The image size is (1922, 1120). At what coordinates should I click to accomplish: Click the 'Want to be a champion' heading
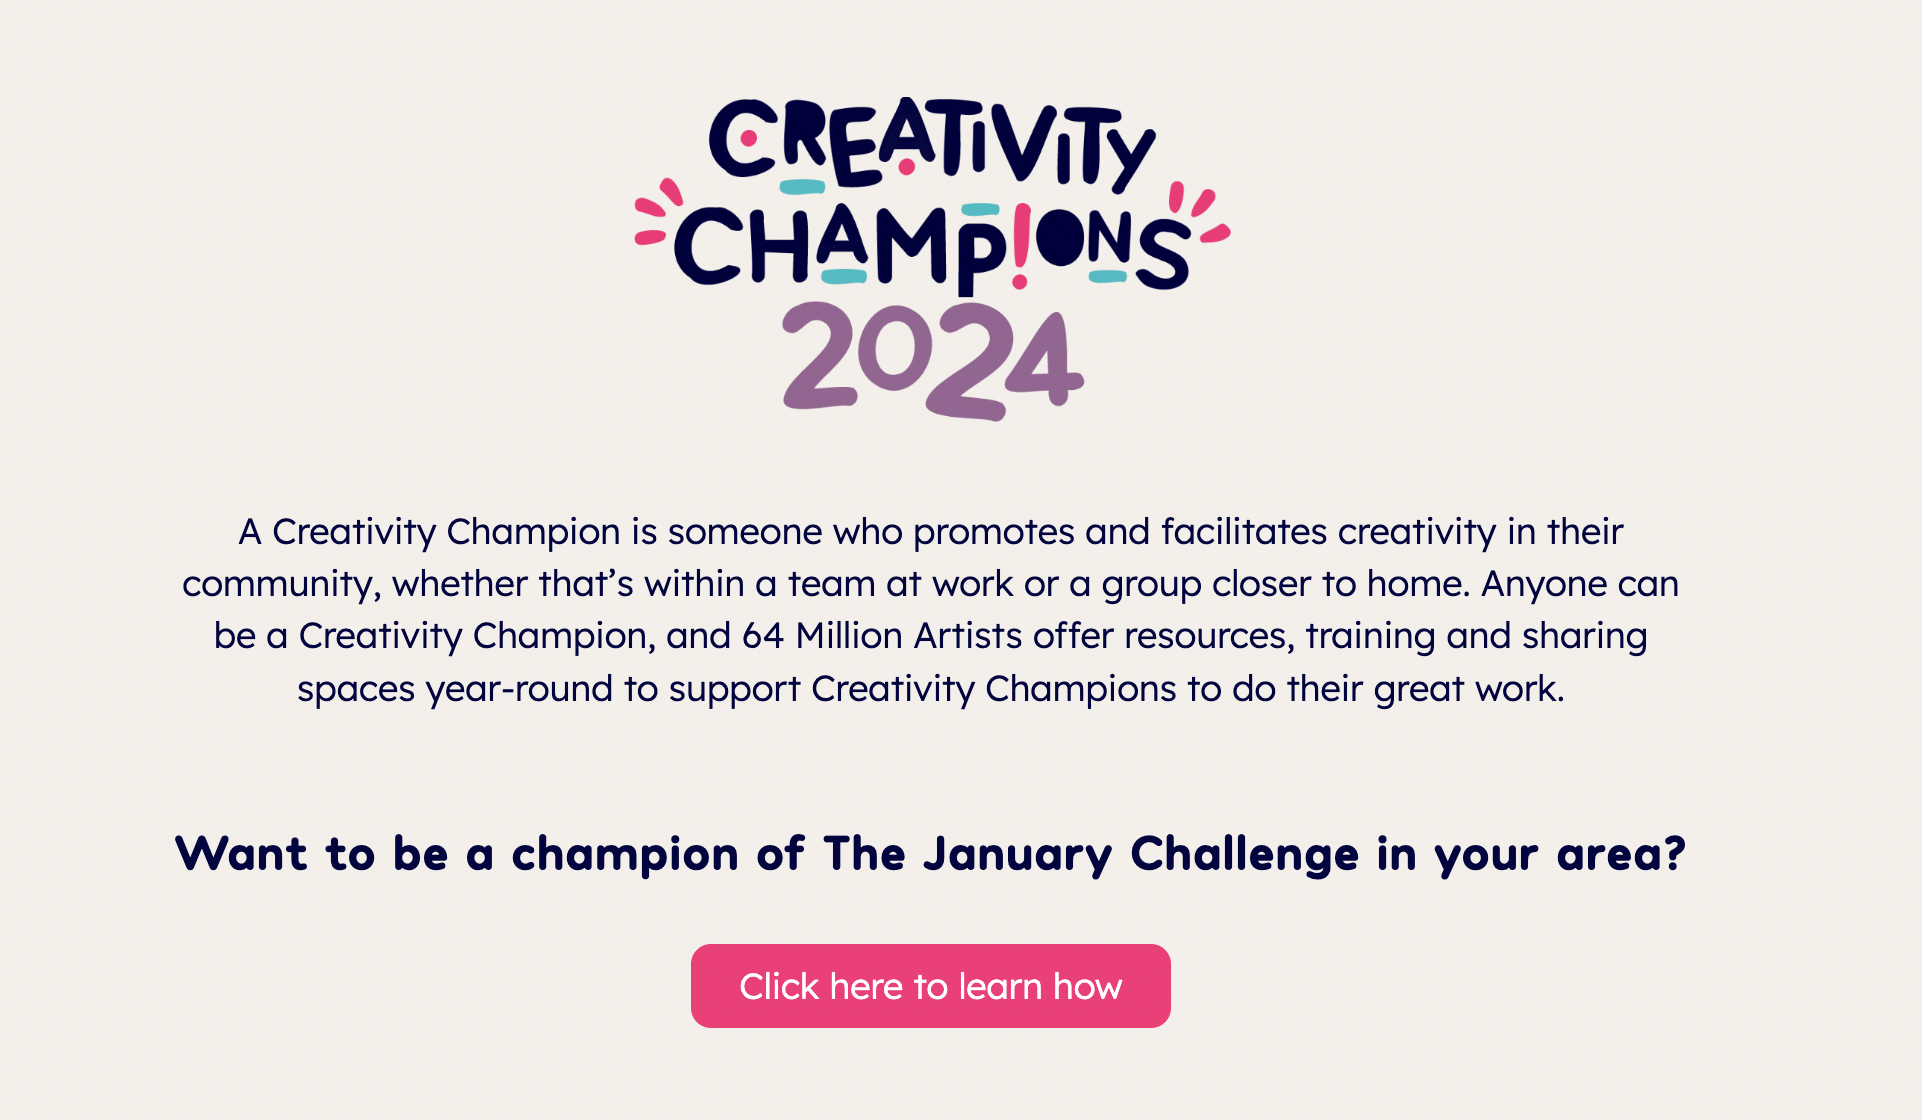point(930,854)
